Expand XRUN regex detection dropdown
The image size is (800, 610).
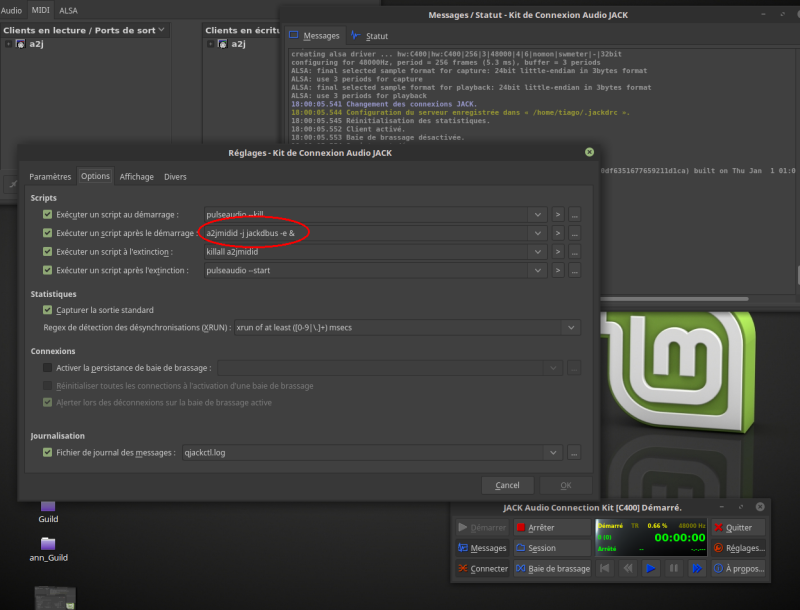point(571,327)
